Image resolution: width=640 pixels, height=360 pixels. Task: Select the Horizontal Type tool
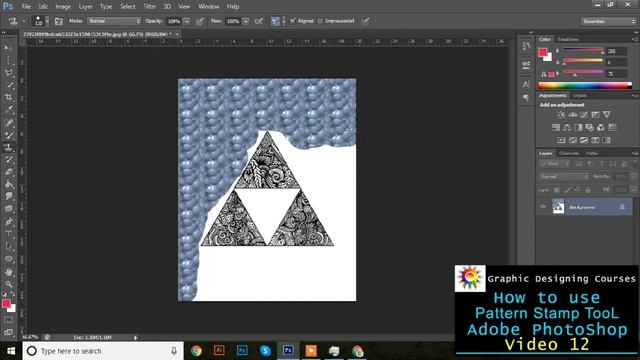click(x=9, y=234)
